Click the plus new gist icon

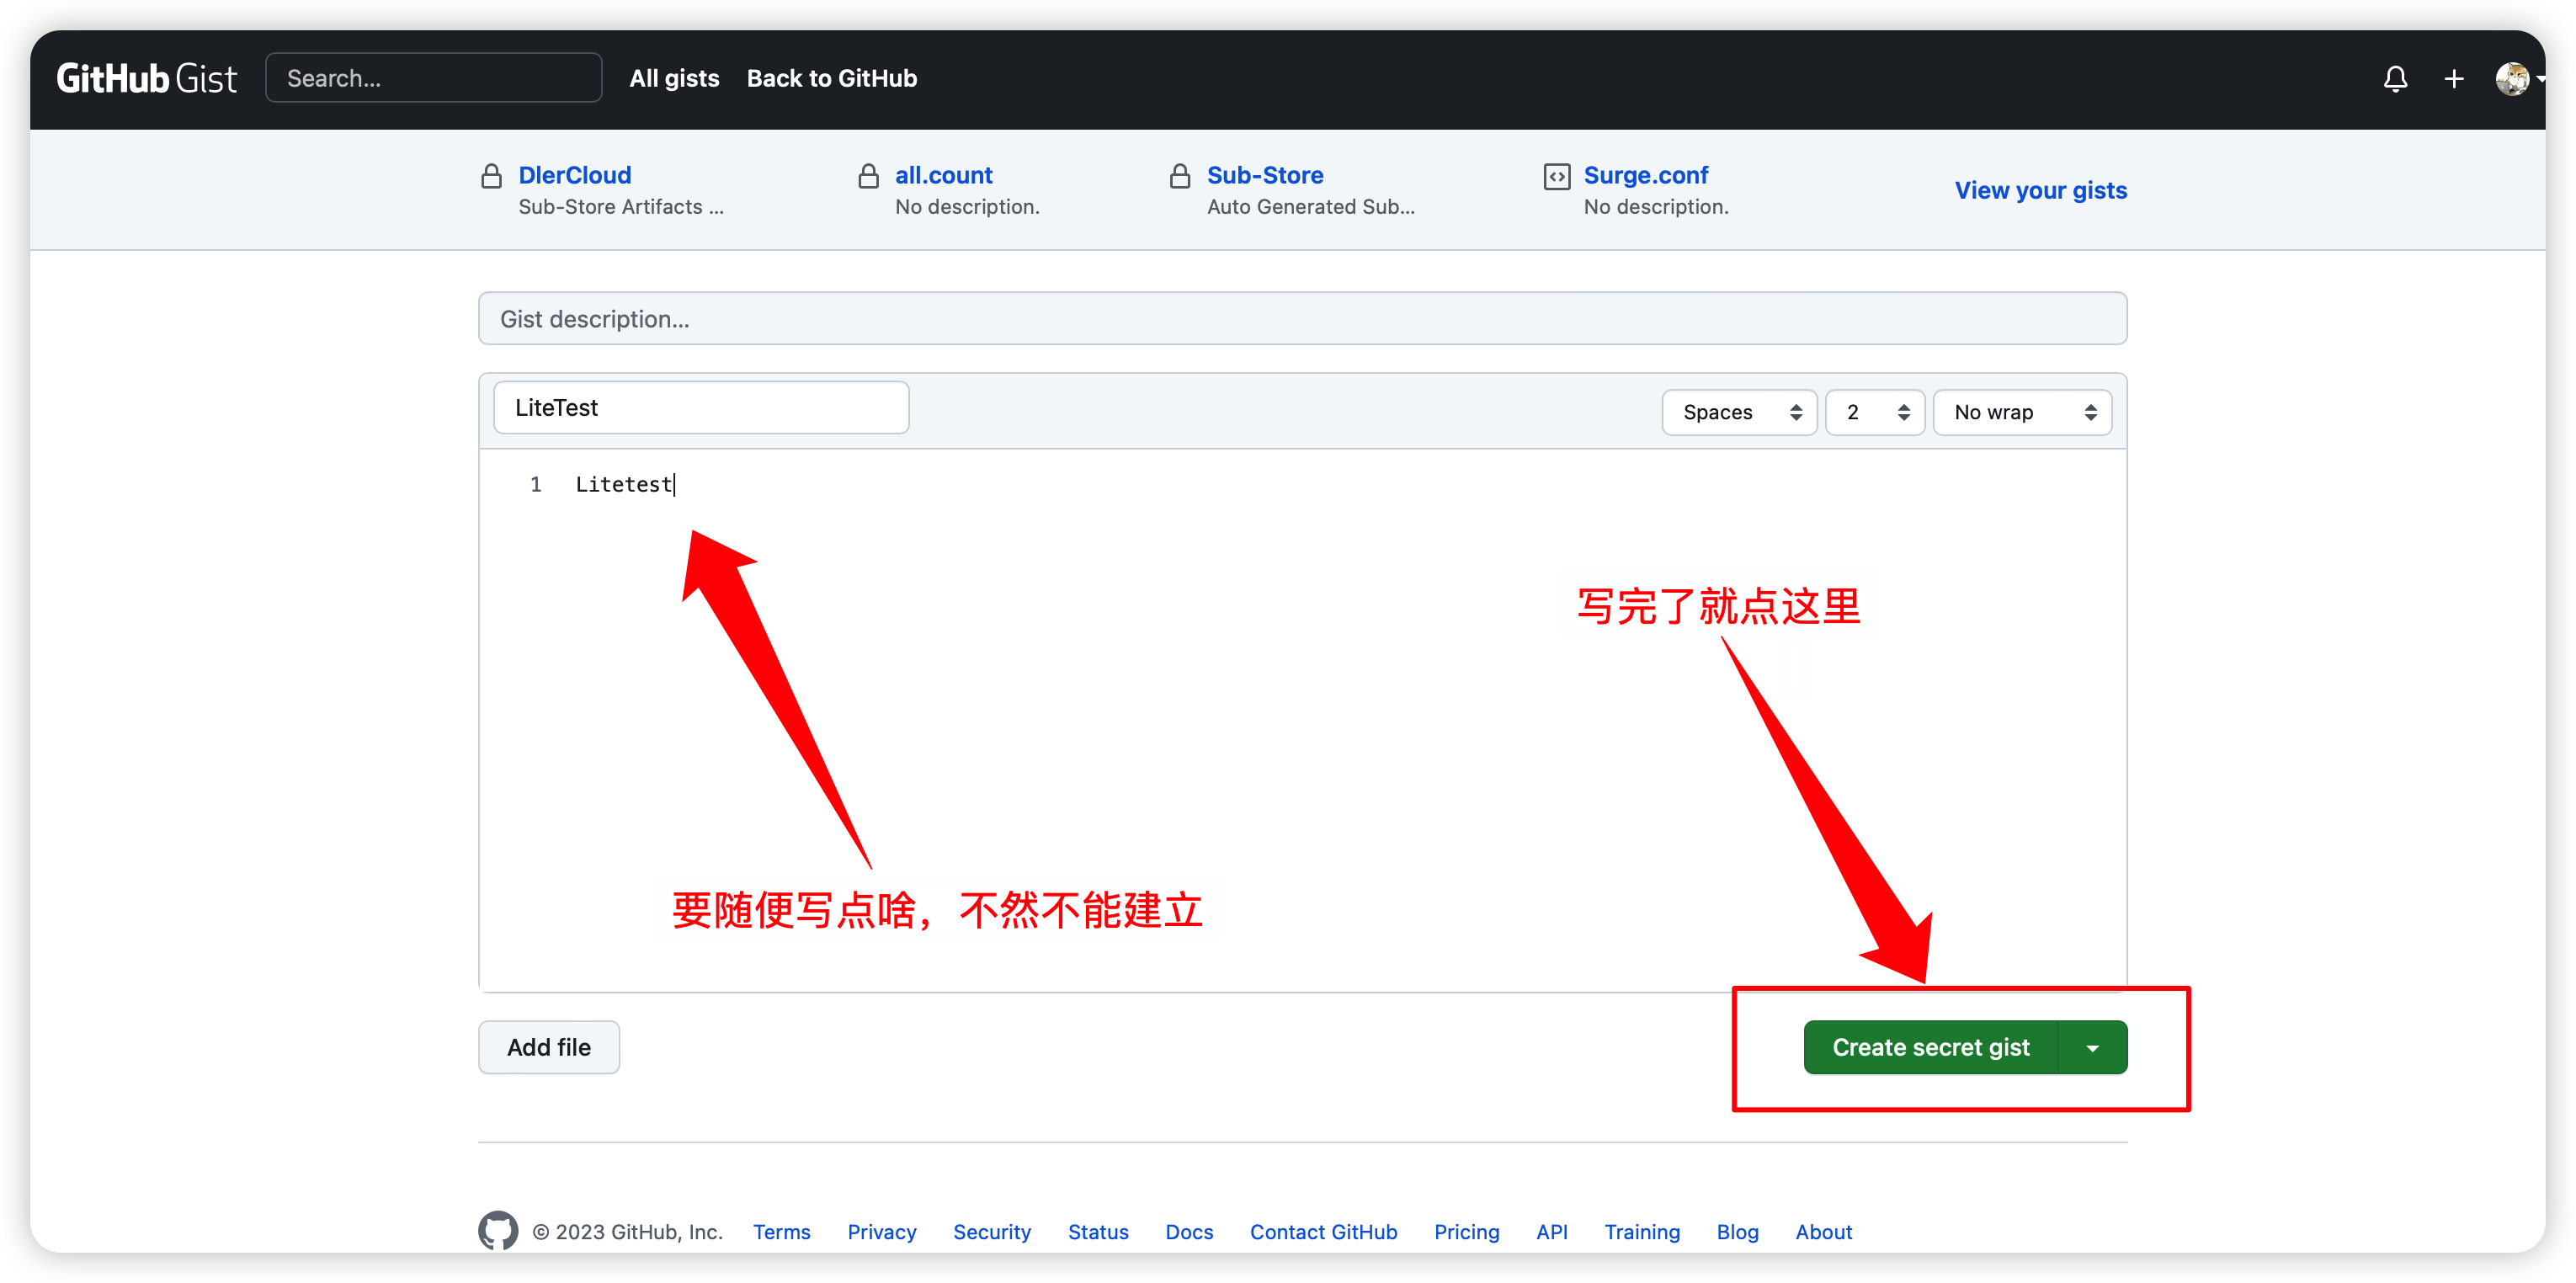2453,78
